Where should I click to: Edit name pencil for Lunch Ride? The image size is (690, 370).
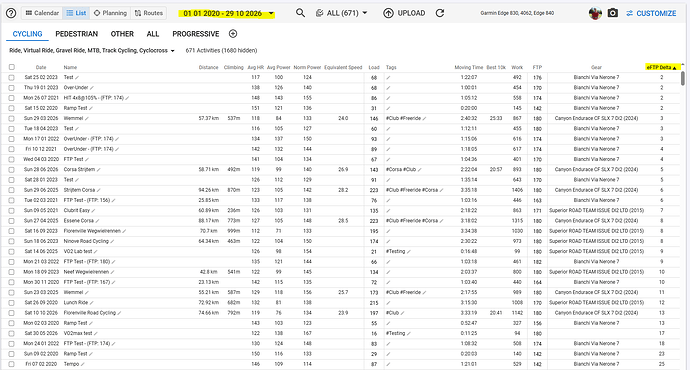92,303
